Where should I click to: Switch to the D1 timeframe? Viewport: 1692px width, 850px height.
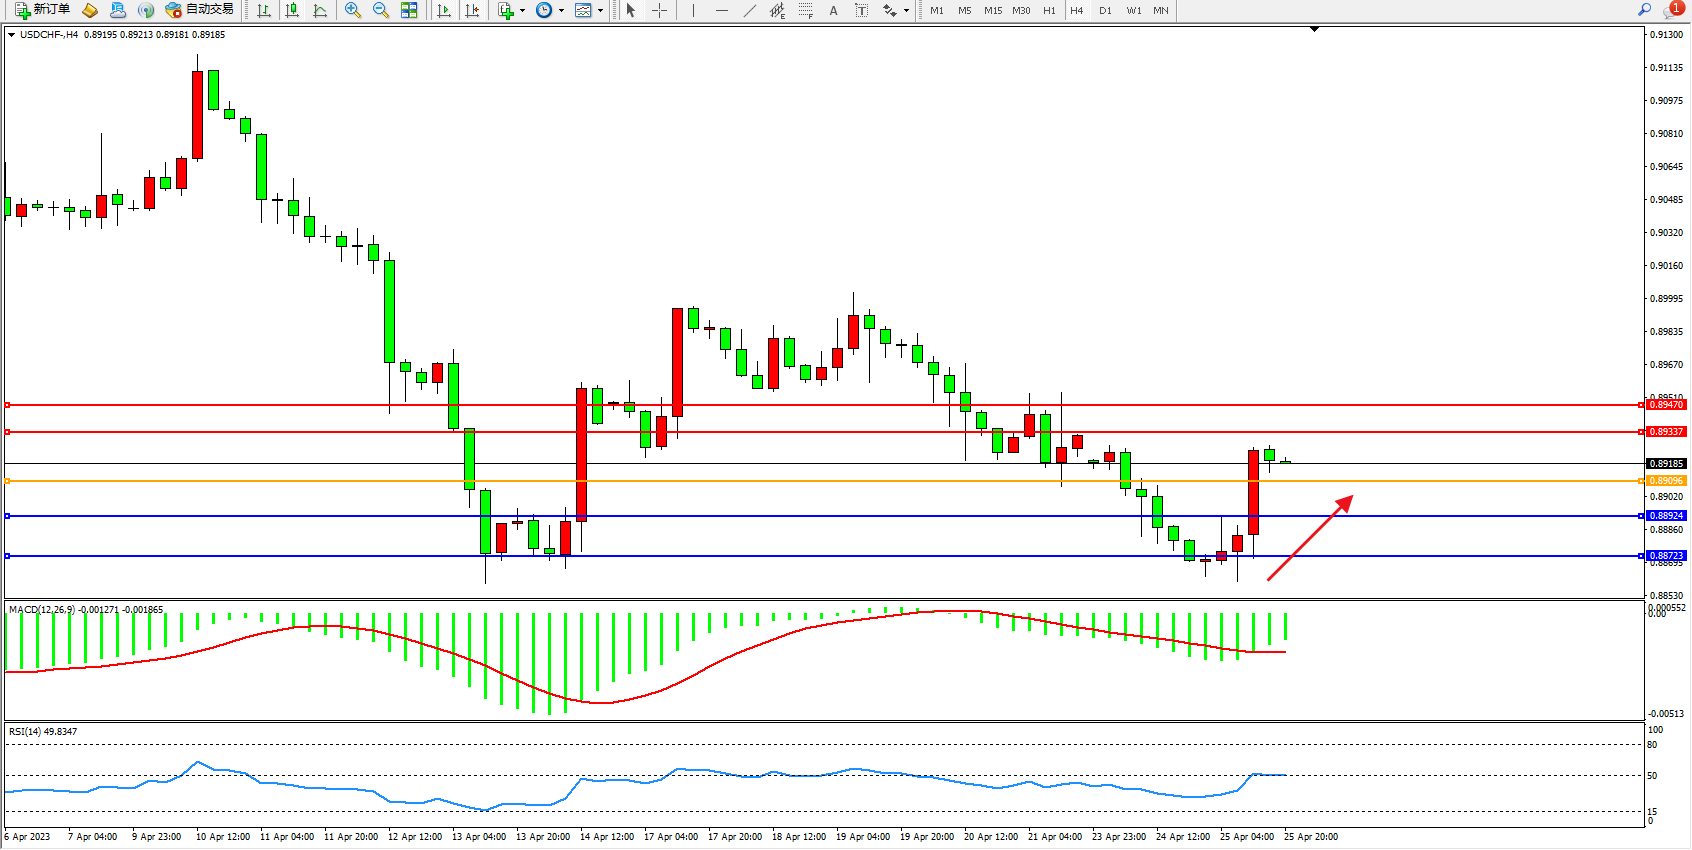coord(1105,10)
